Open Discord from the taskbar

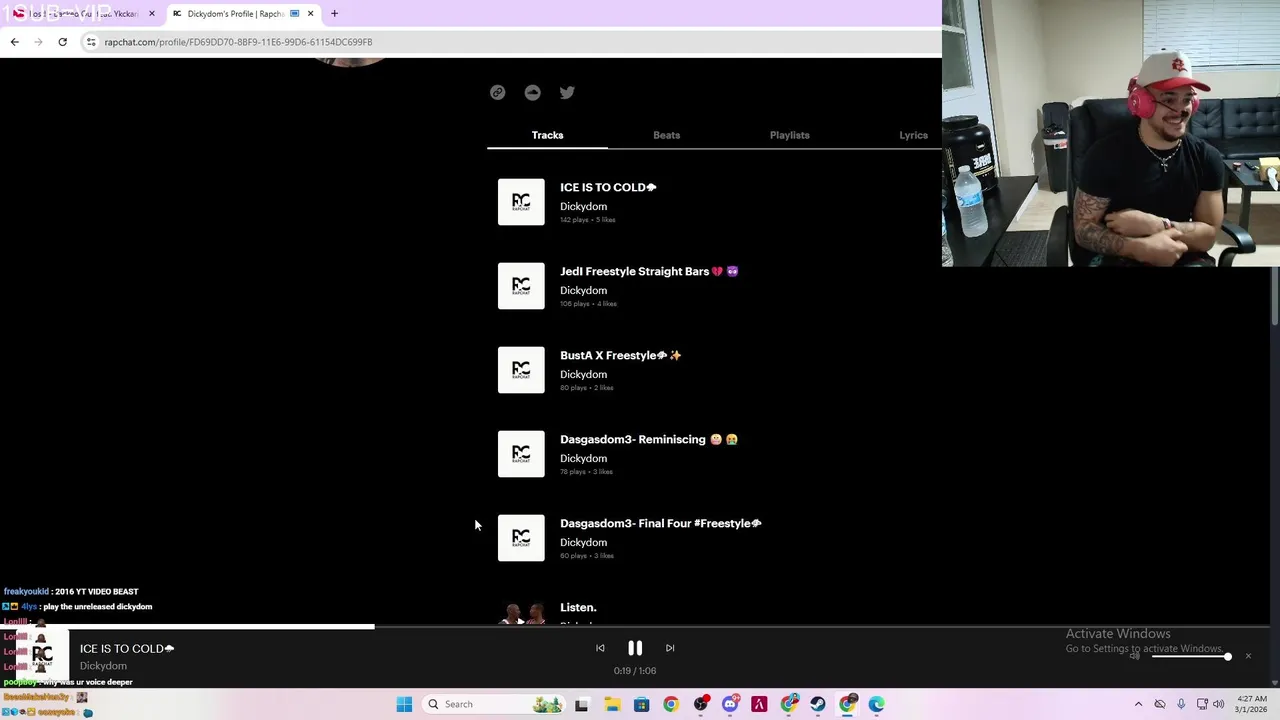point(730,704)
